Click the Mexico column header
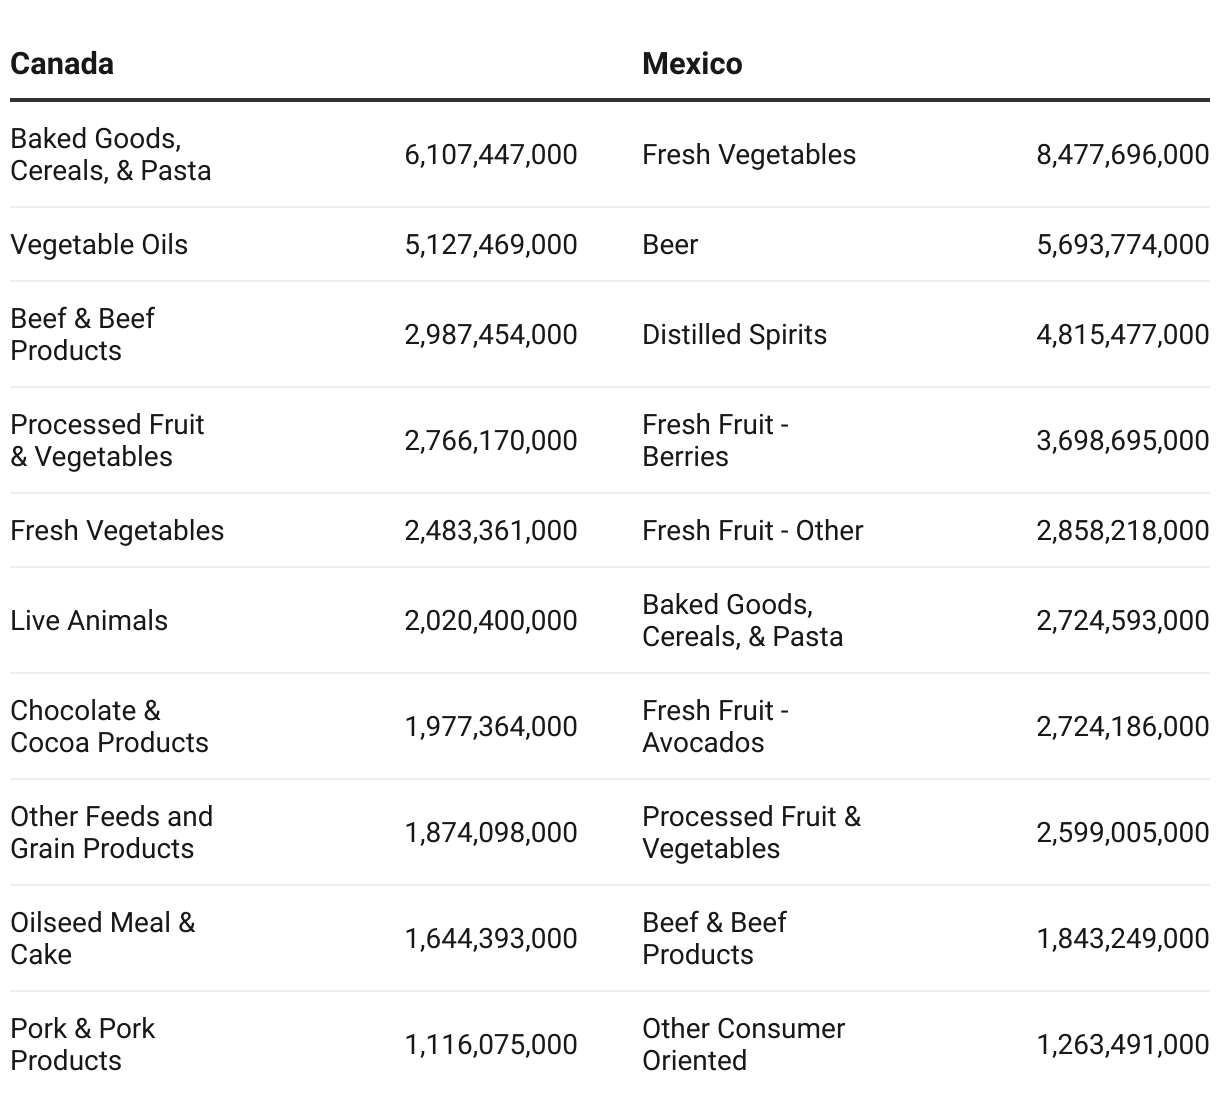 pos(692,64)
